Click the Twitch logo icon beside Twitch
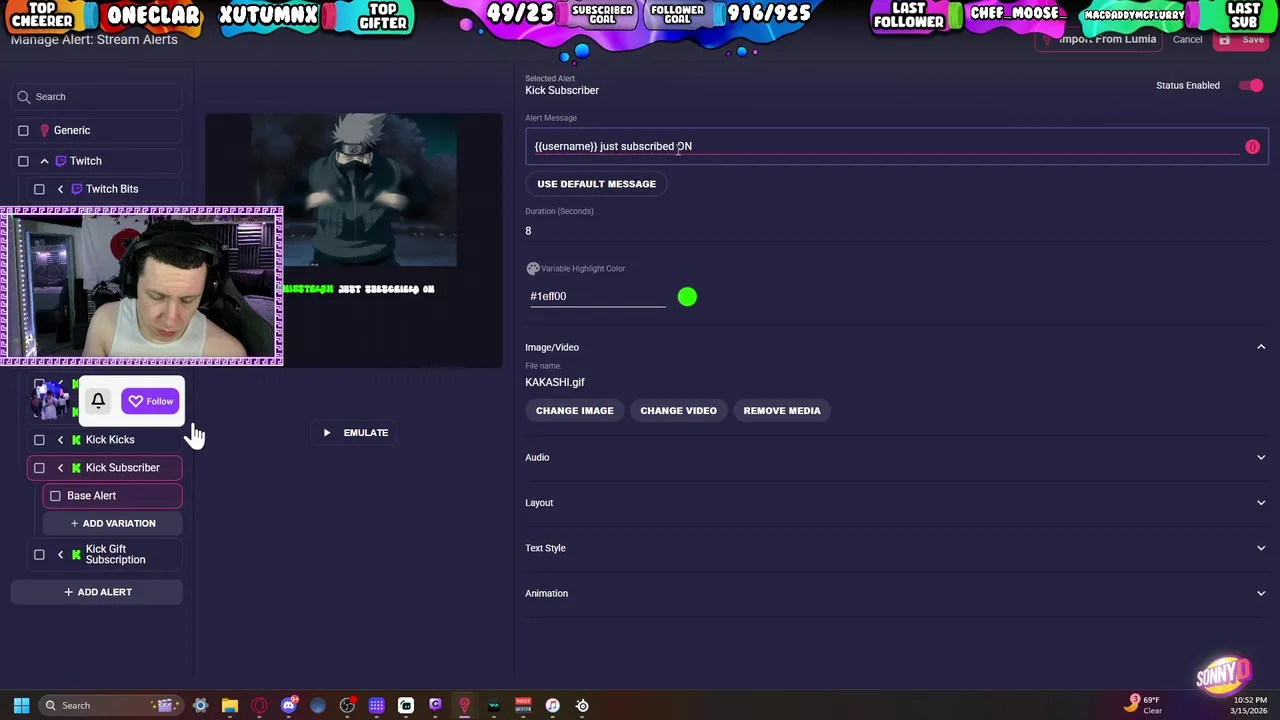This screenshot has height=720, width=1280. [x=61, y=161]
